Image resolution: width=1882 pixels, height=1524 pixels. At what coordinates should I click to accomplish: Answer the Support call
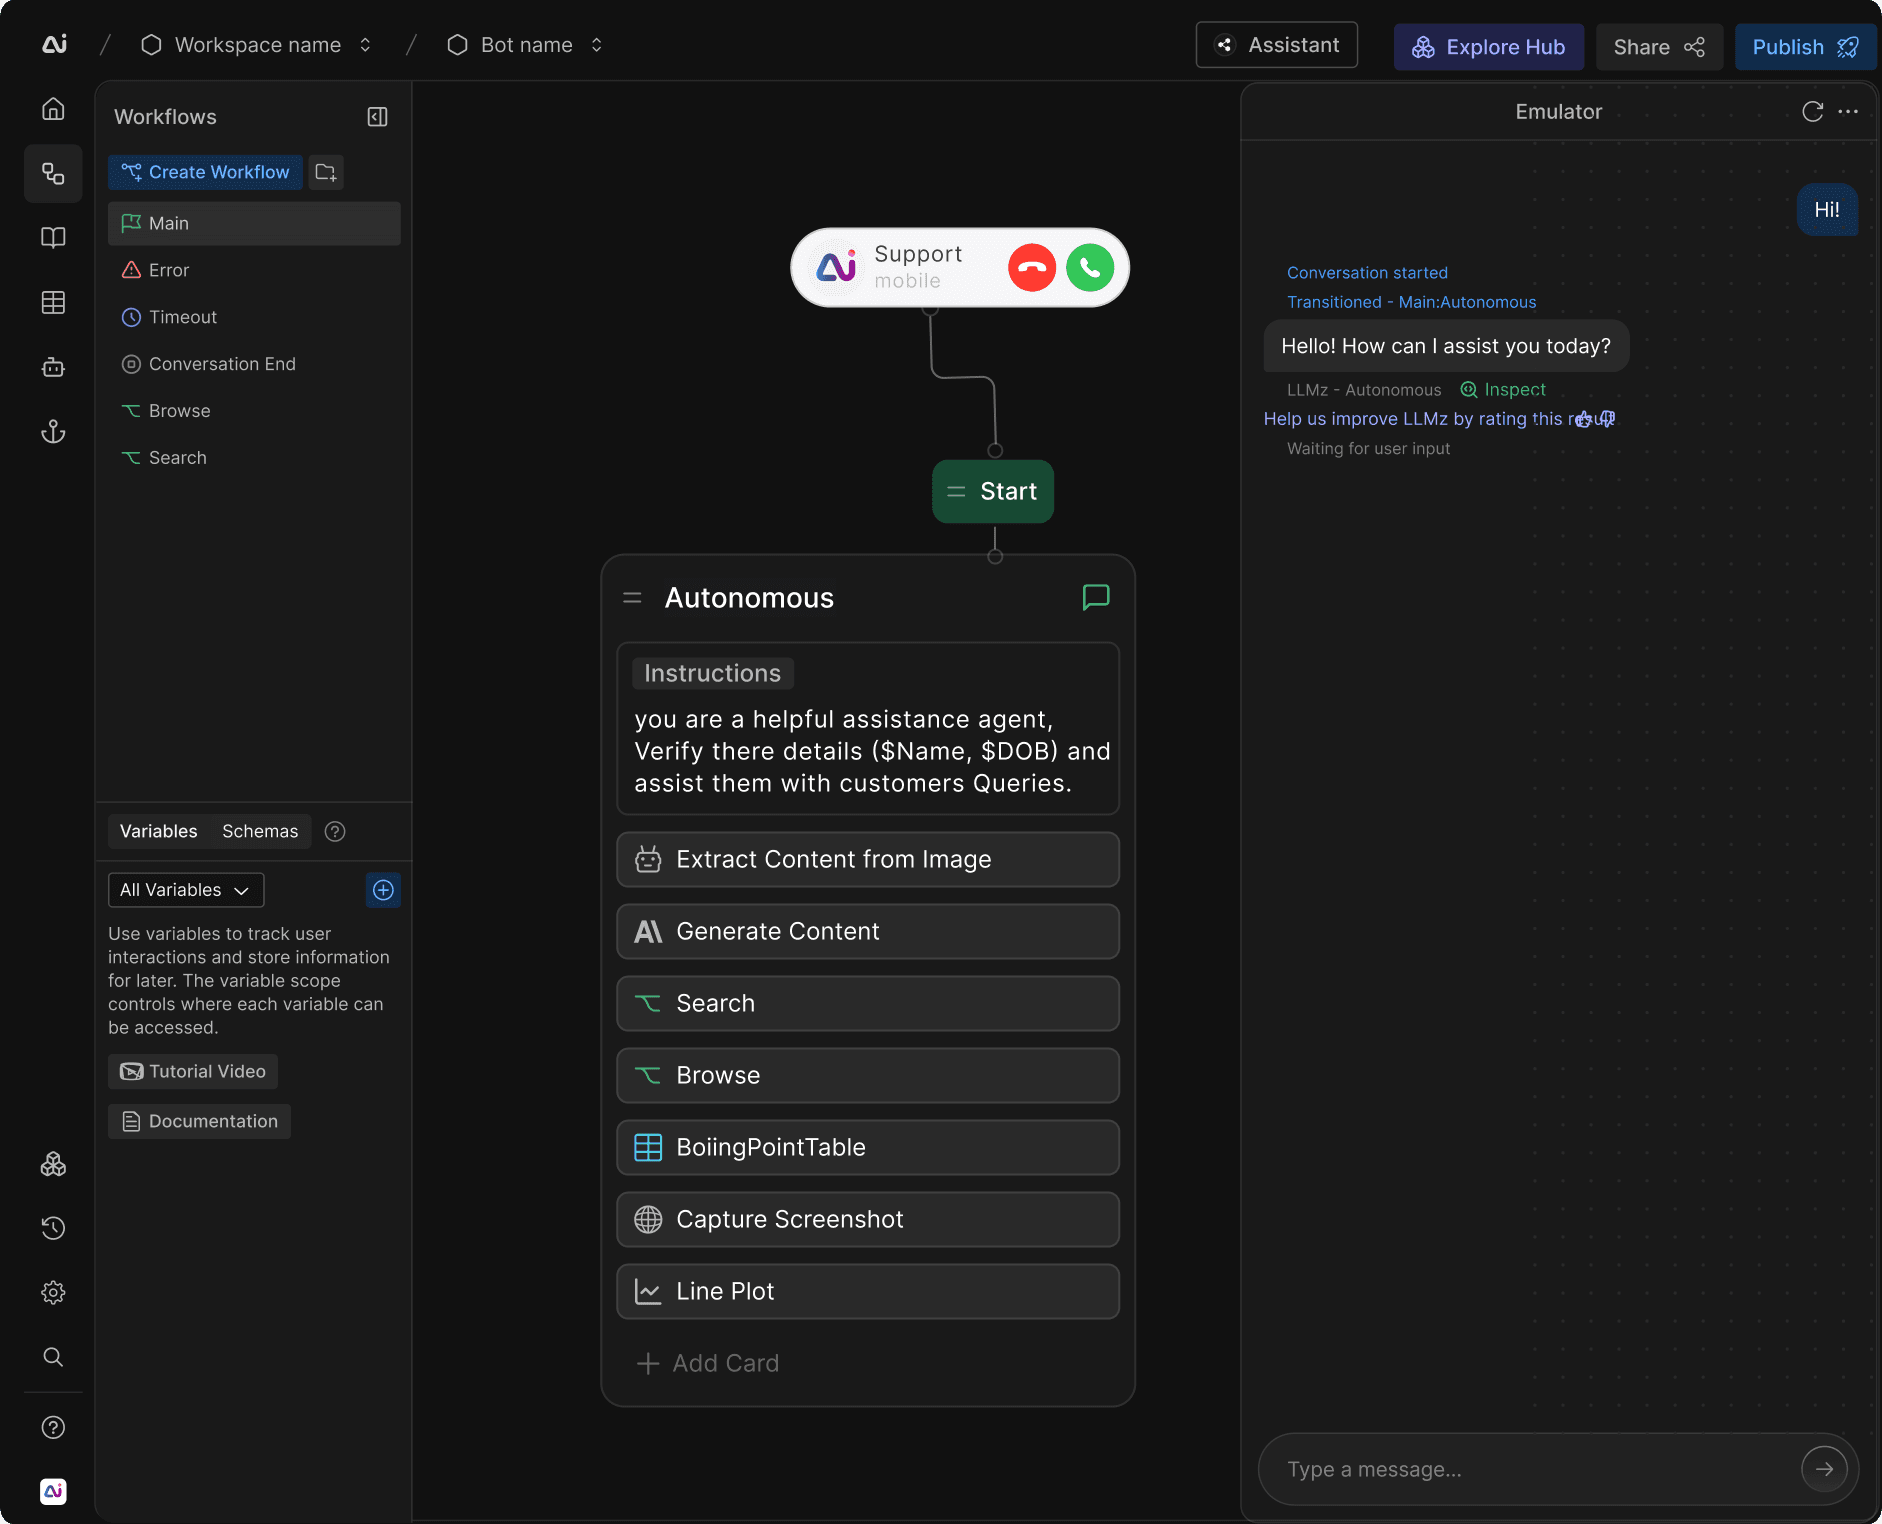click(1090, 268)
